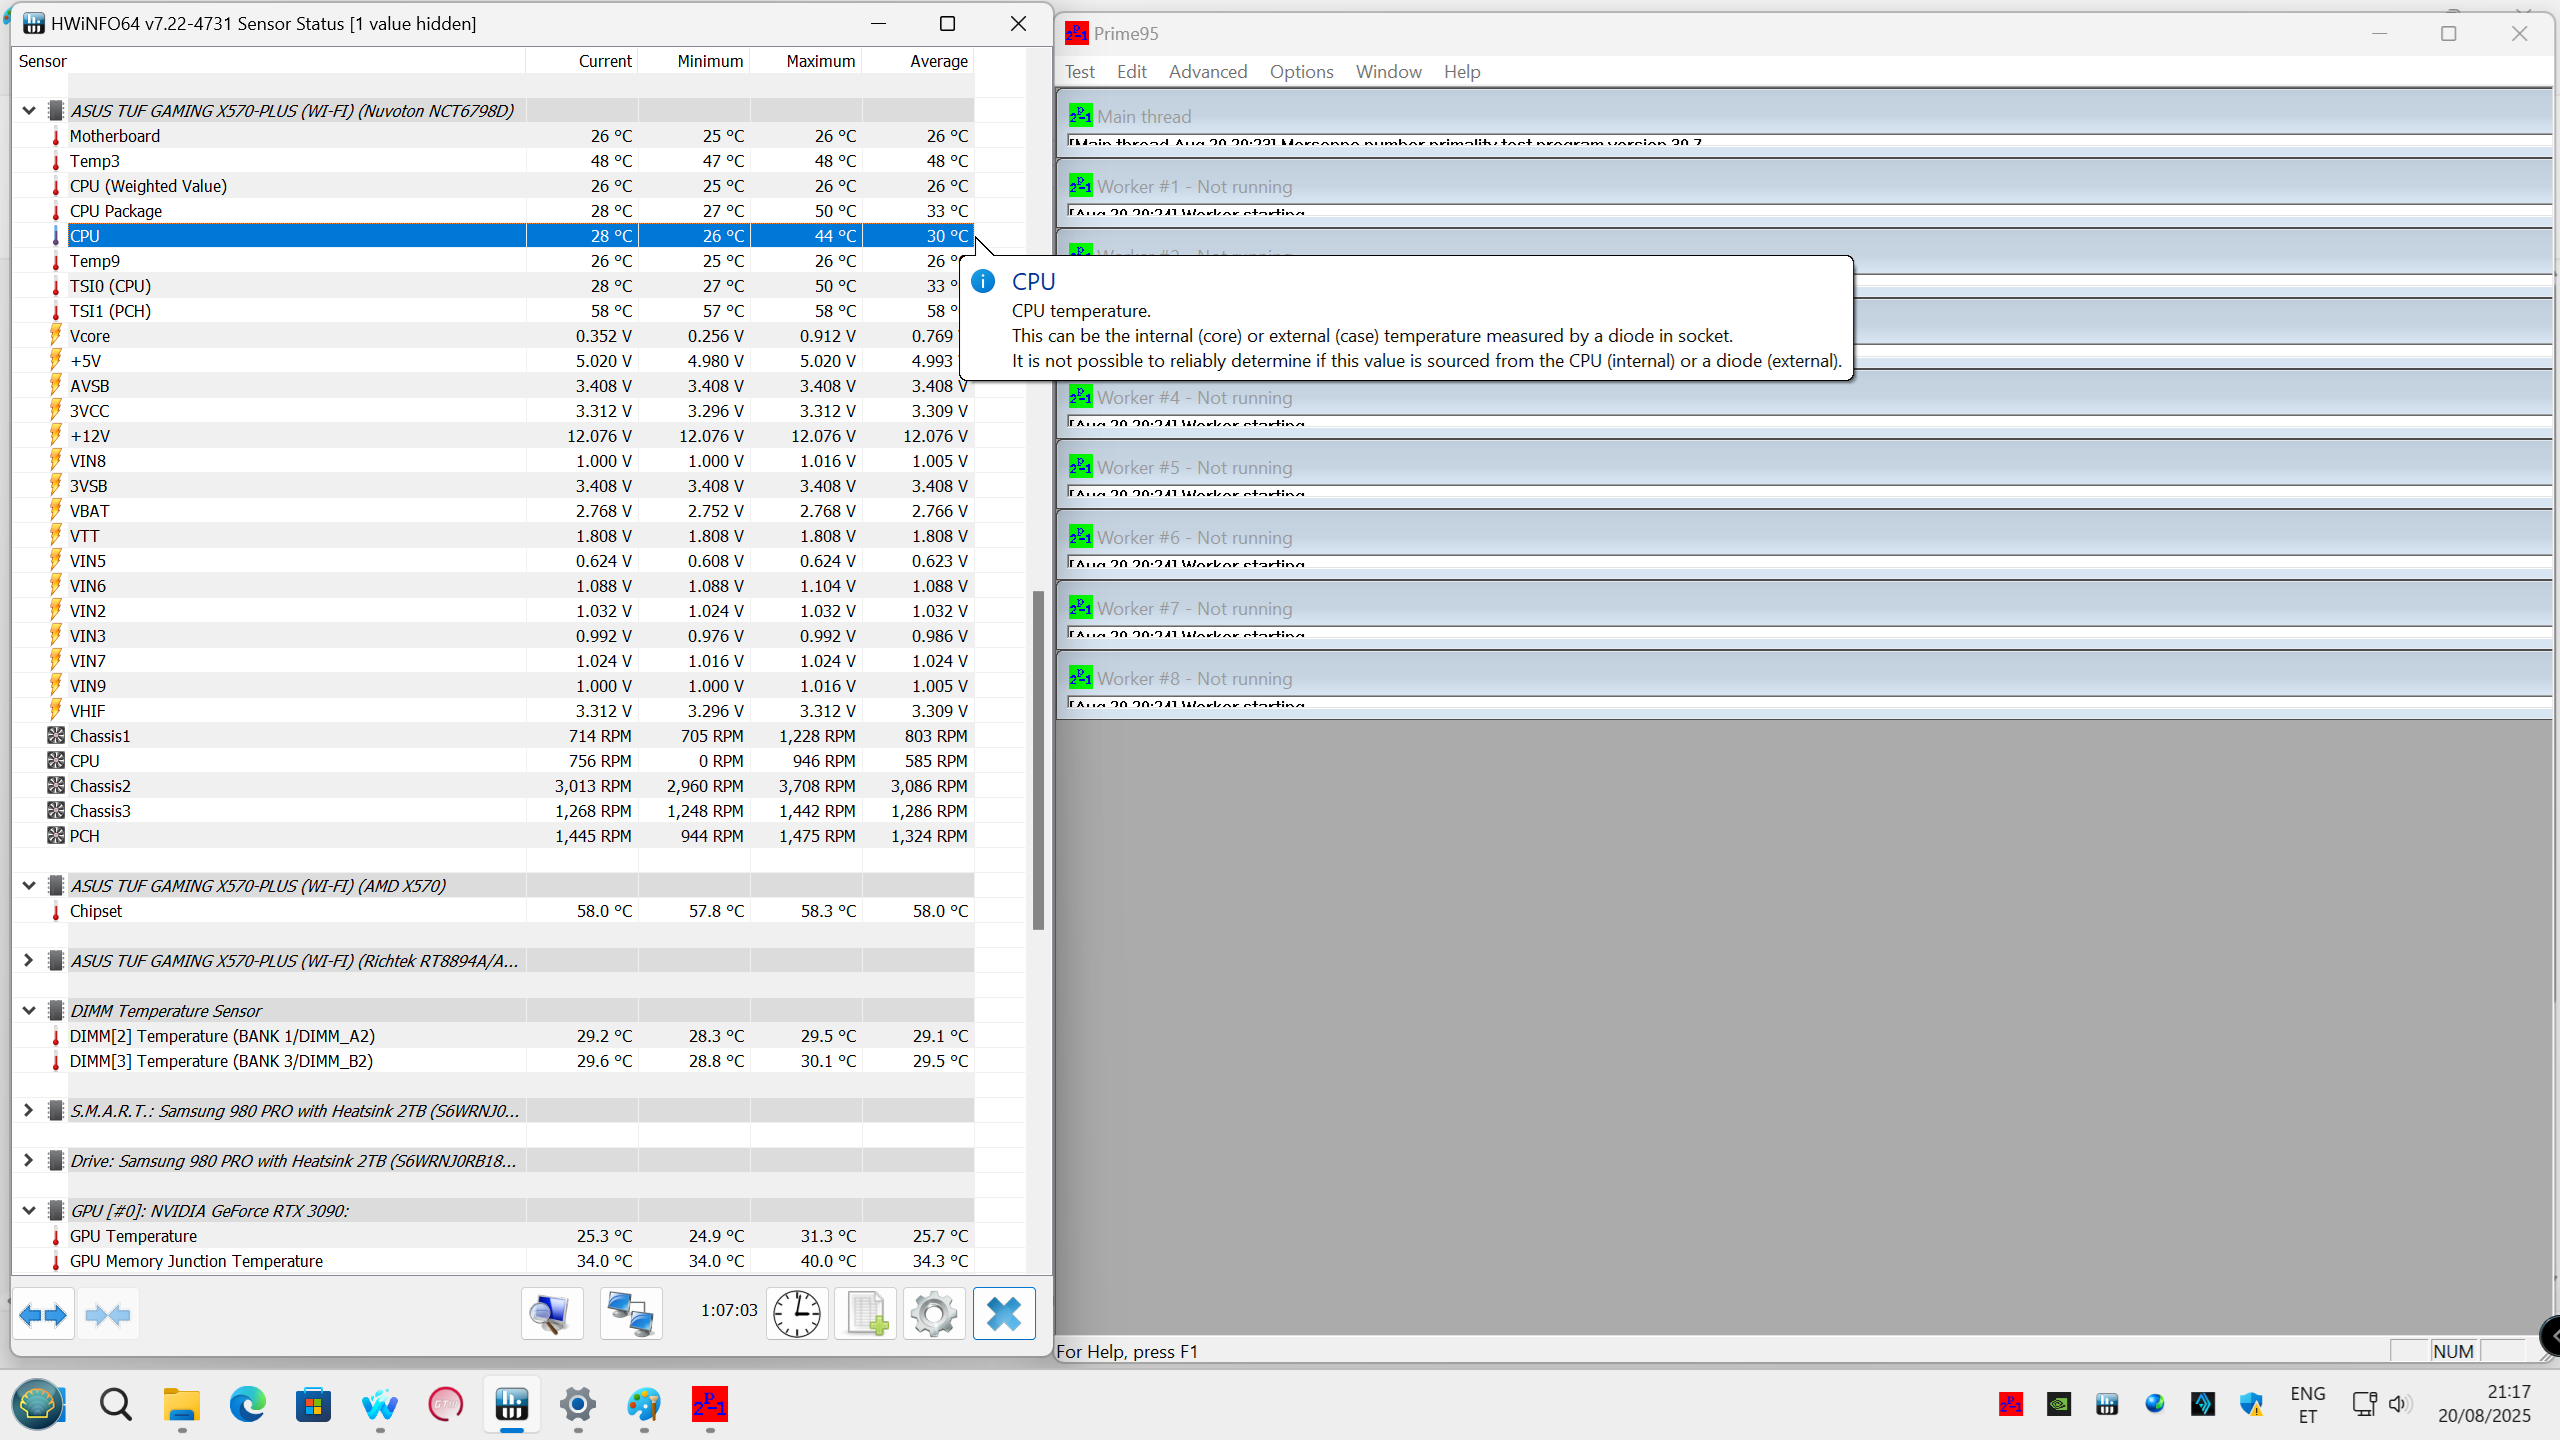Open the Prime95 Options menu
Screen dimensions: 2560x1440
(x=1301, y=72)
